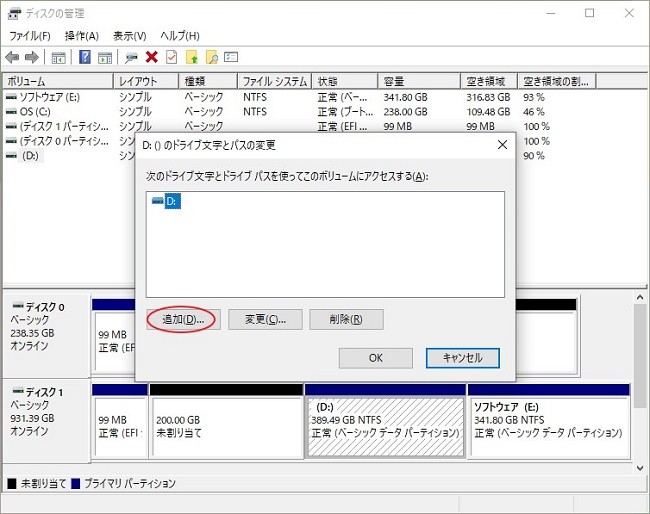Image resolution: width=650 pixels, height=514 pixels.
Task: Click the D: entry in dialog list
Action: (x=172, y=201)
